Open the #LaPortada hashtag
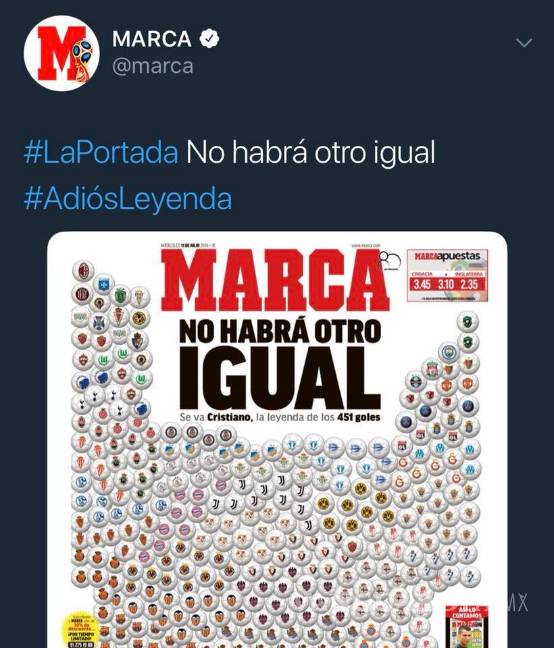Image resolution: width=554 pixels, height=648 pixels. [101, 152]
